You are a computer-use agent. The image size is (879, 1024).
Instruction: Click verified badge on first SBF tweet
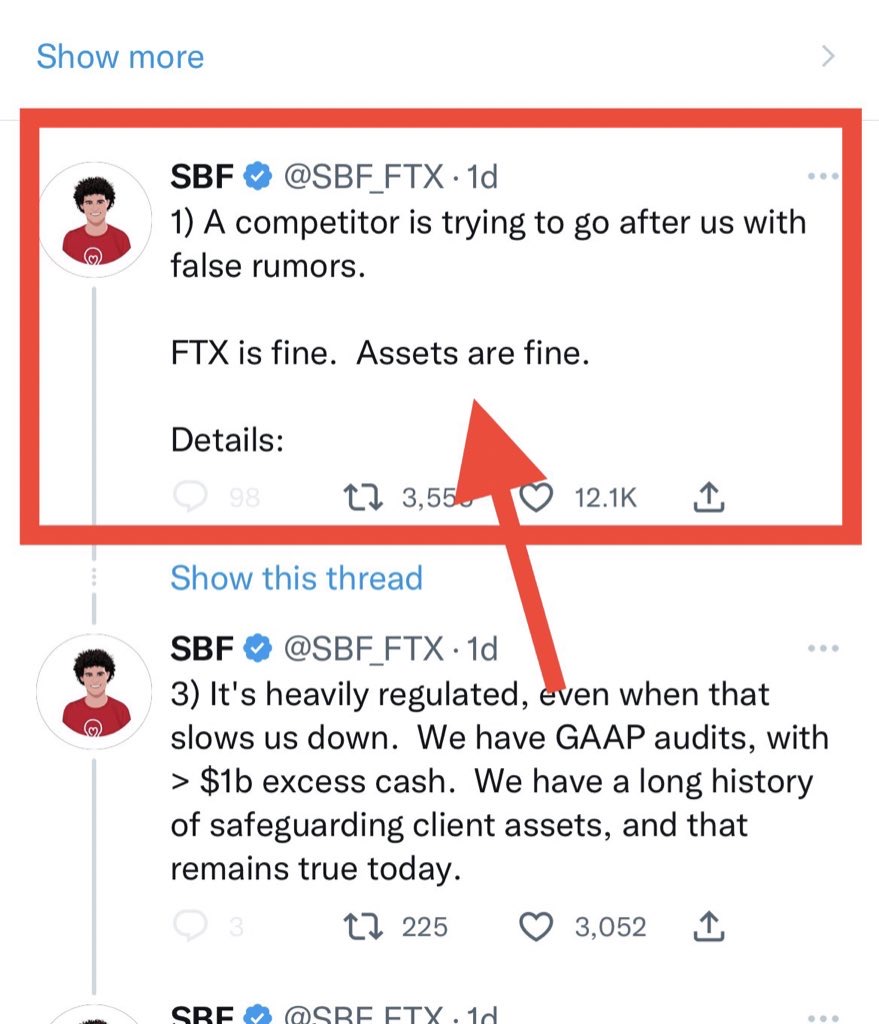[258, 177]
